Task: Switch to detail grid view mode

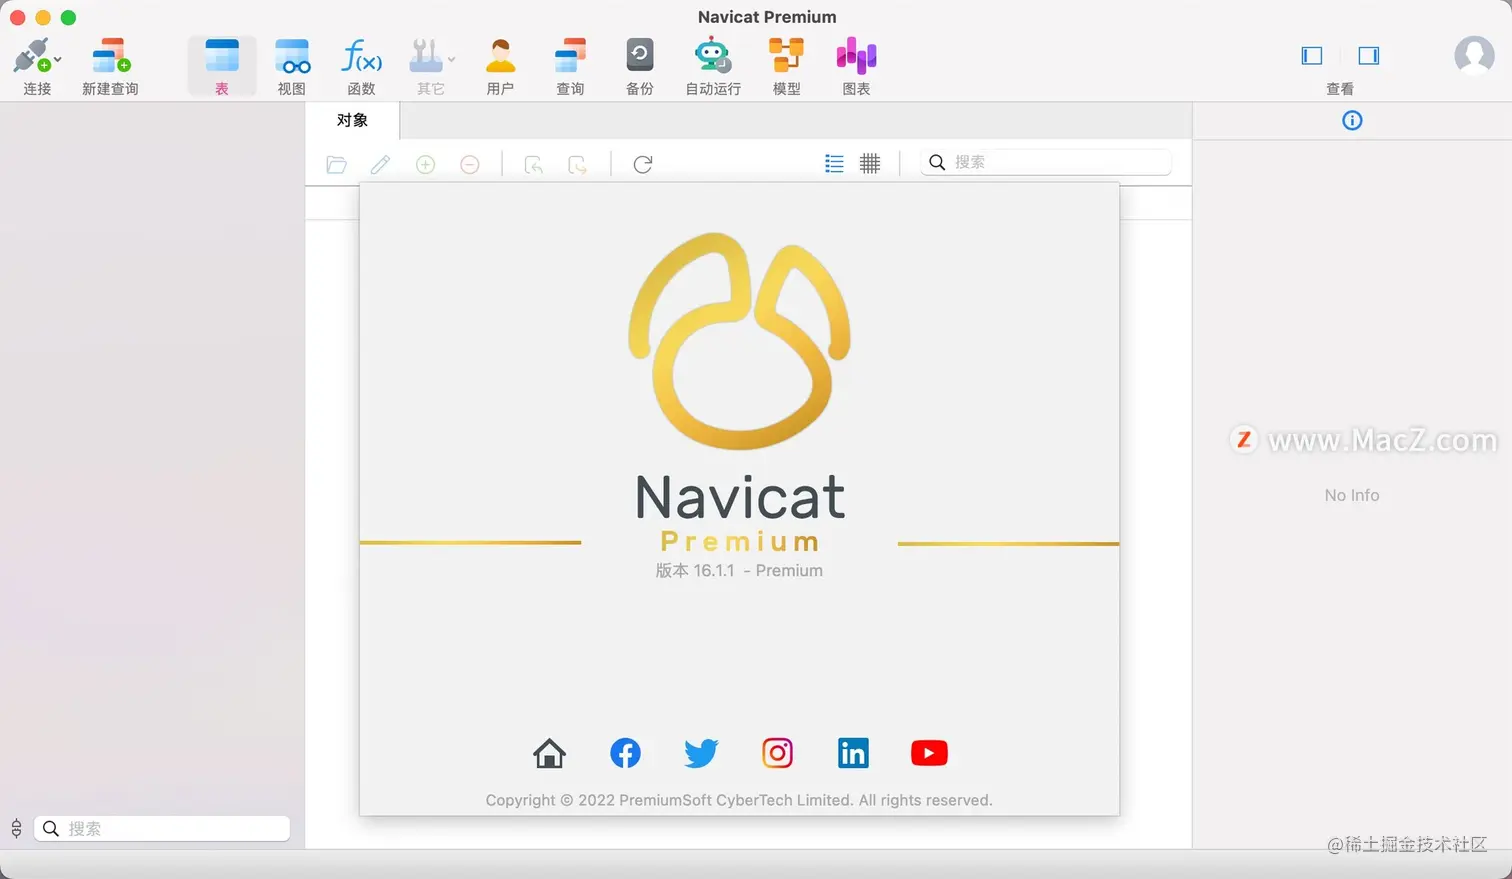Action: point(870,163)
